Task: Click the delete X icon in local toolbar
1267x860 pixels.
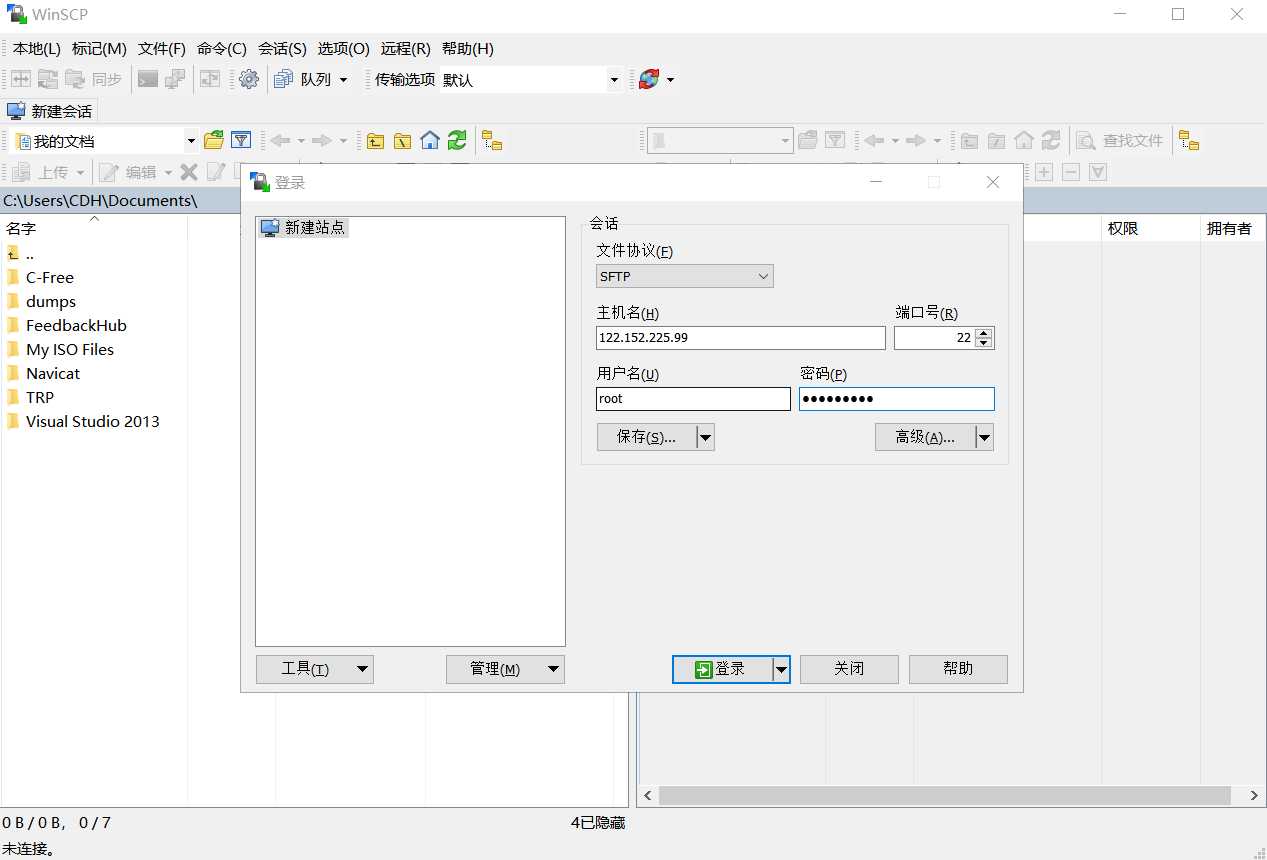Action: pos(189,172)
